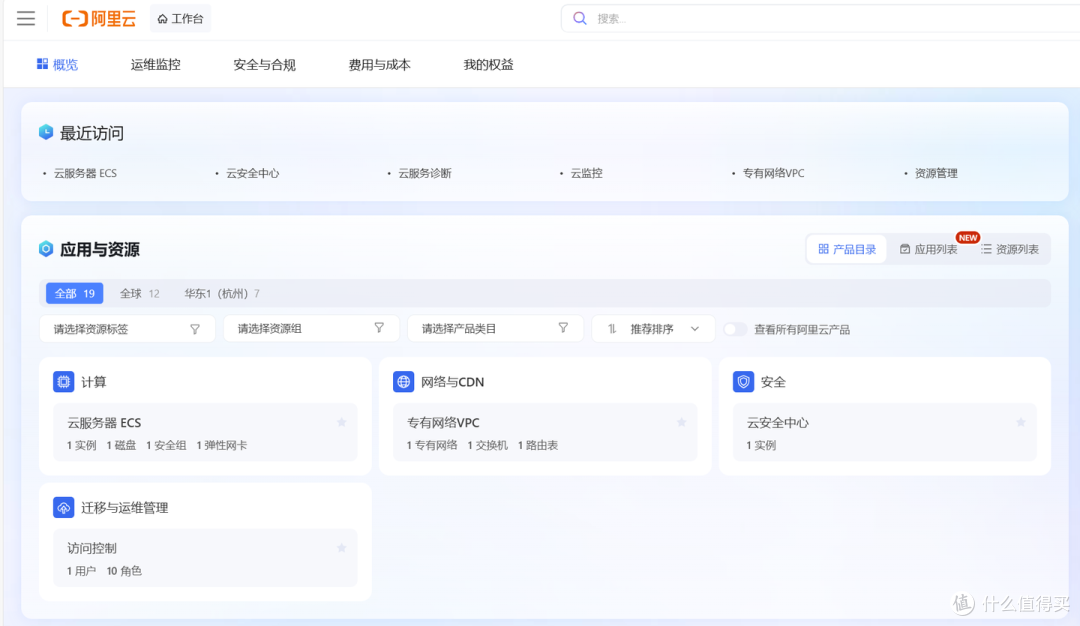Switch to the 我的权益 tab
This screenshot has height=626, width=1080.
(488, 65)
